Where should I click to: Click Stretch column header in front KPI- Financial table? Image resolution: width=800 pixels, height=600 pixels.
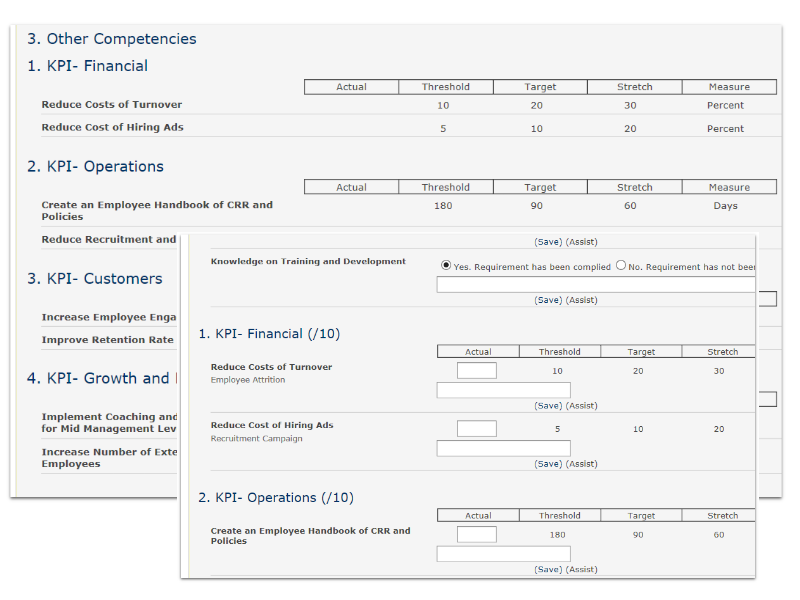719,352
